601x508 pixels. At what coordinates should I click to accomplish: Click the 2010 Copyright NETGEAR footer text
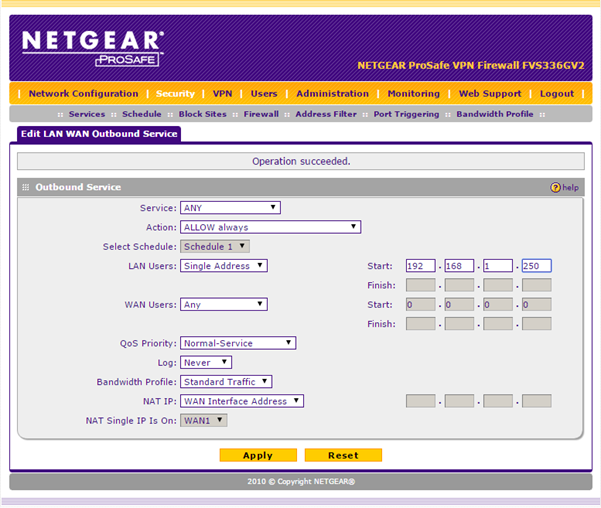(301, 482)
